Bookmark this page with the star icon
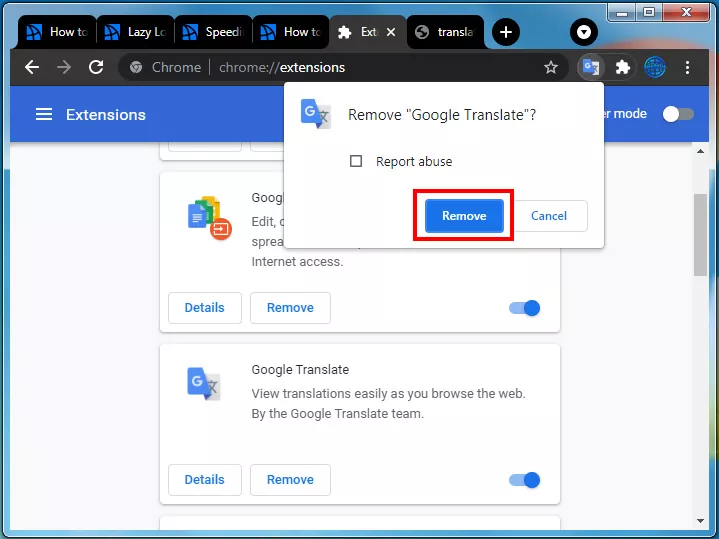This screenshot has width=719, height=539. (551, 67)
